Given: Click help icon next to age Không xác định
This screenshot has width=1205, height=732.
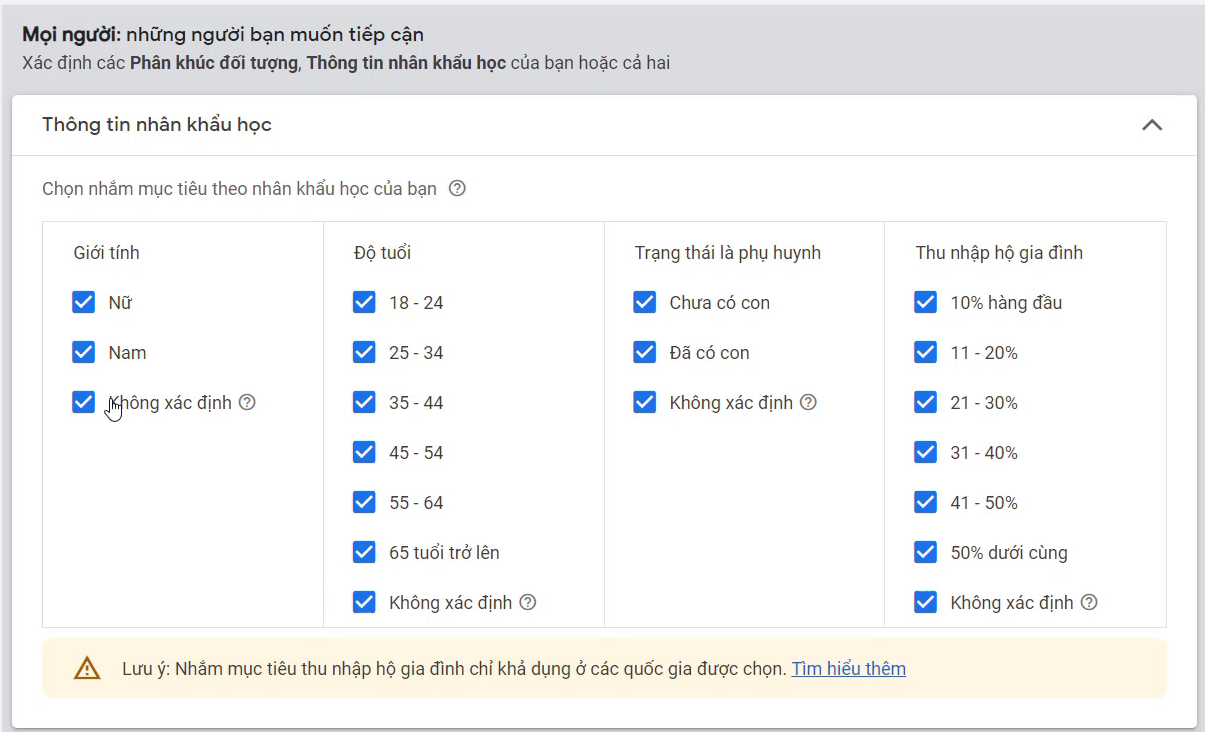Looking at the screenshot, I should click(528, 603).
